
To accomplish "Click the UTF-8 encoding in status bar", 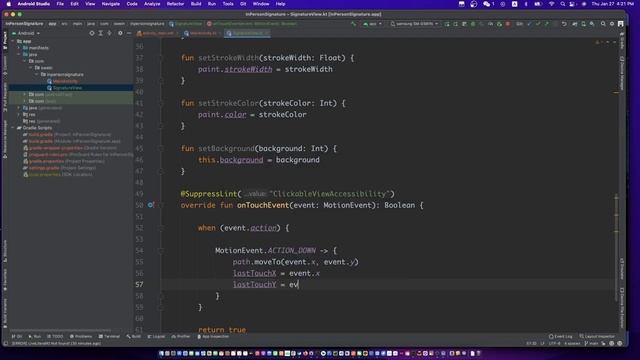I will click(x=554, y=343).
